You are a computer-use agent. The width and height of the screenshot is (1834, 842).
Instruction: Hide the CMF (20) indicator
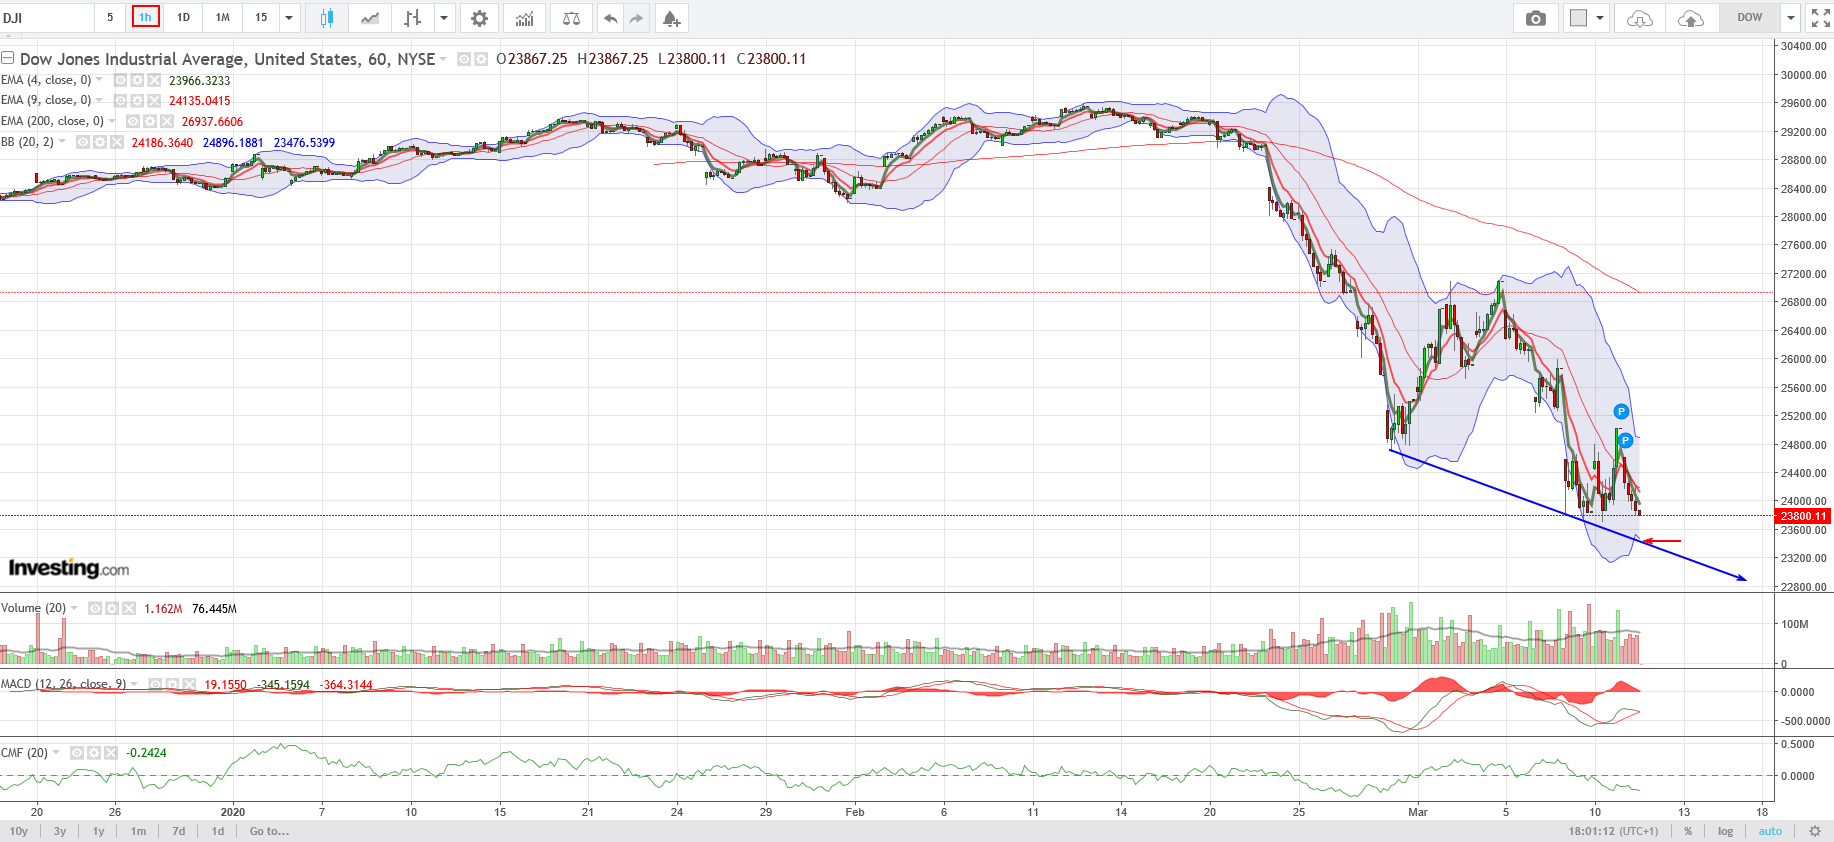pyautogui.click(x=77, y=753)
